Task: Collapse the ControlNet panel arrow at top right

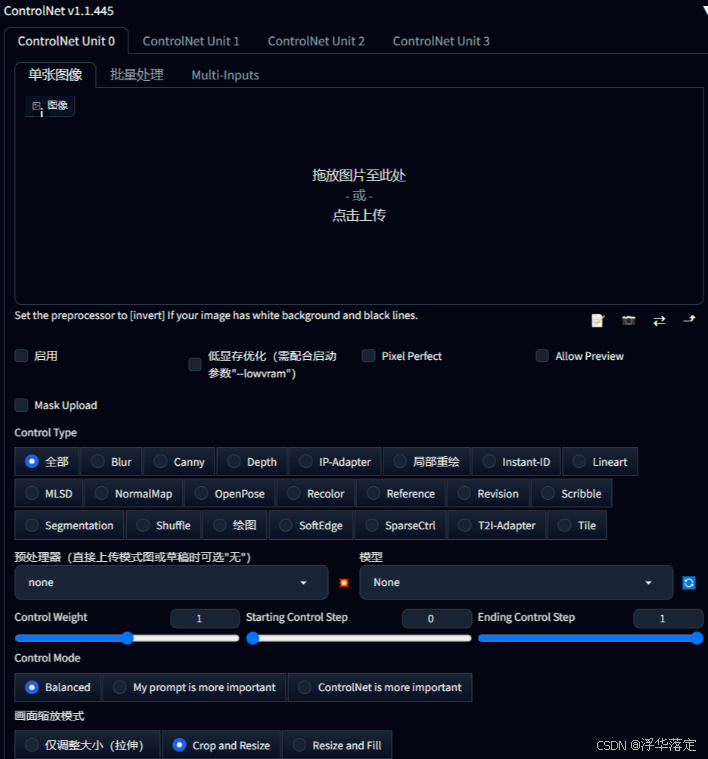Action: 705,10
